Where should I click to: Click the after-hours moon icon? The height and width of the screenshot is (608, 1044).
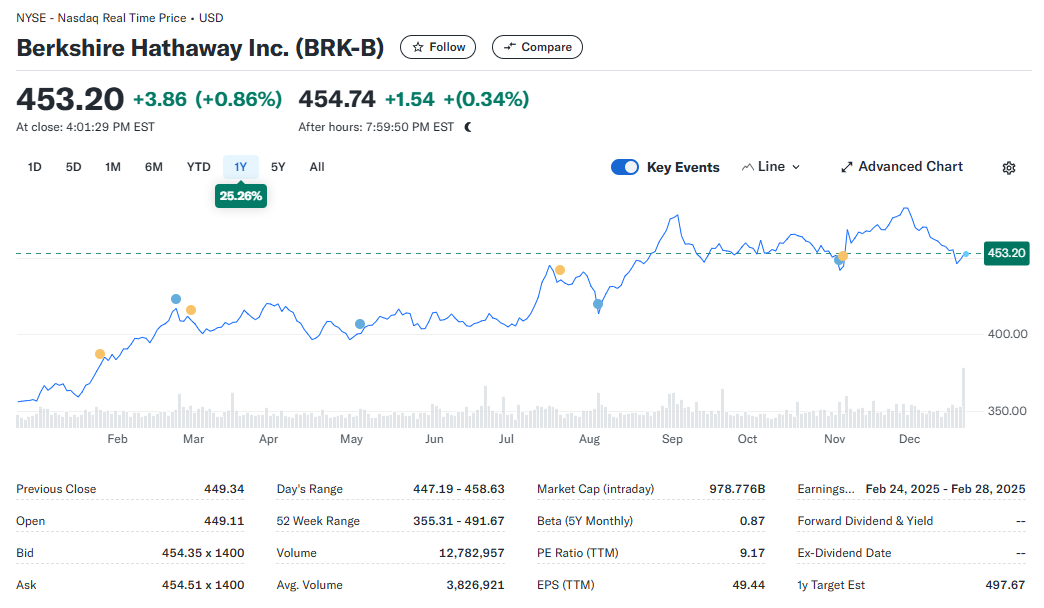[x=468, y=127]
